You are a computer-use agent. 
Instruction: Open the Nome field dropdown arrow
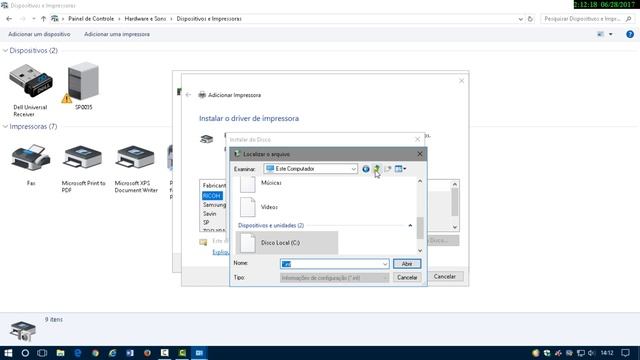coord(385,264)
